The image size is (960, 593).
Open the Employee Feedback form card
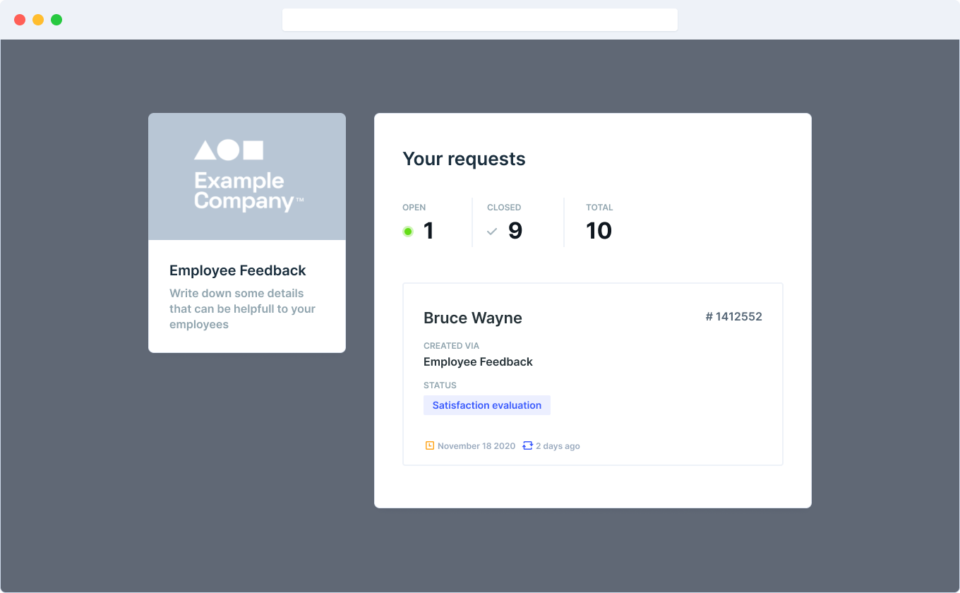tap(247, 232)
